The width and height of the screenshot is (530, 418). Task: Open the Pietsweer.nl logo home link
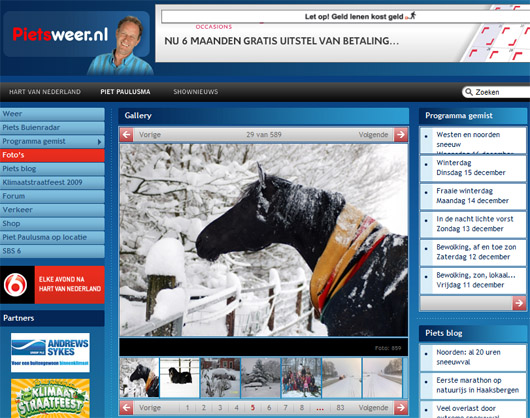[x=61, y=34]
